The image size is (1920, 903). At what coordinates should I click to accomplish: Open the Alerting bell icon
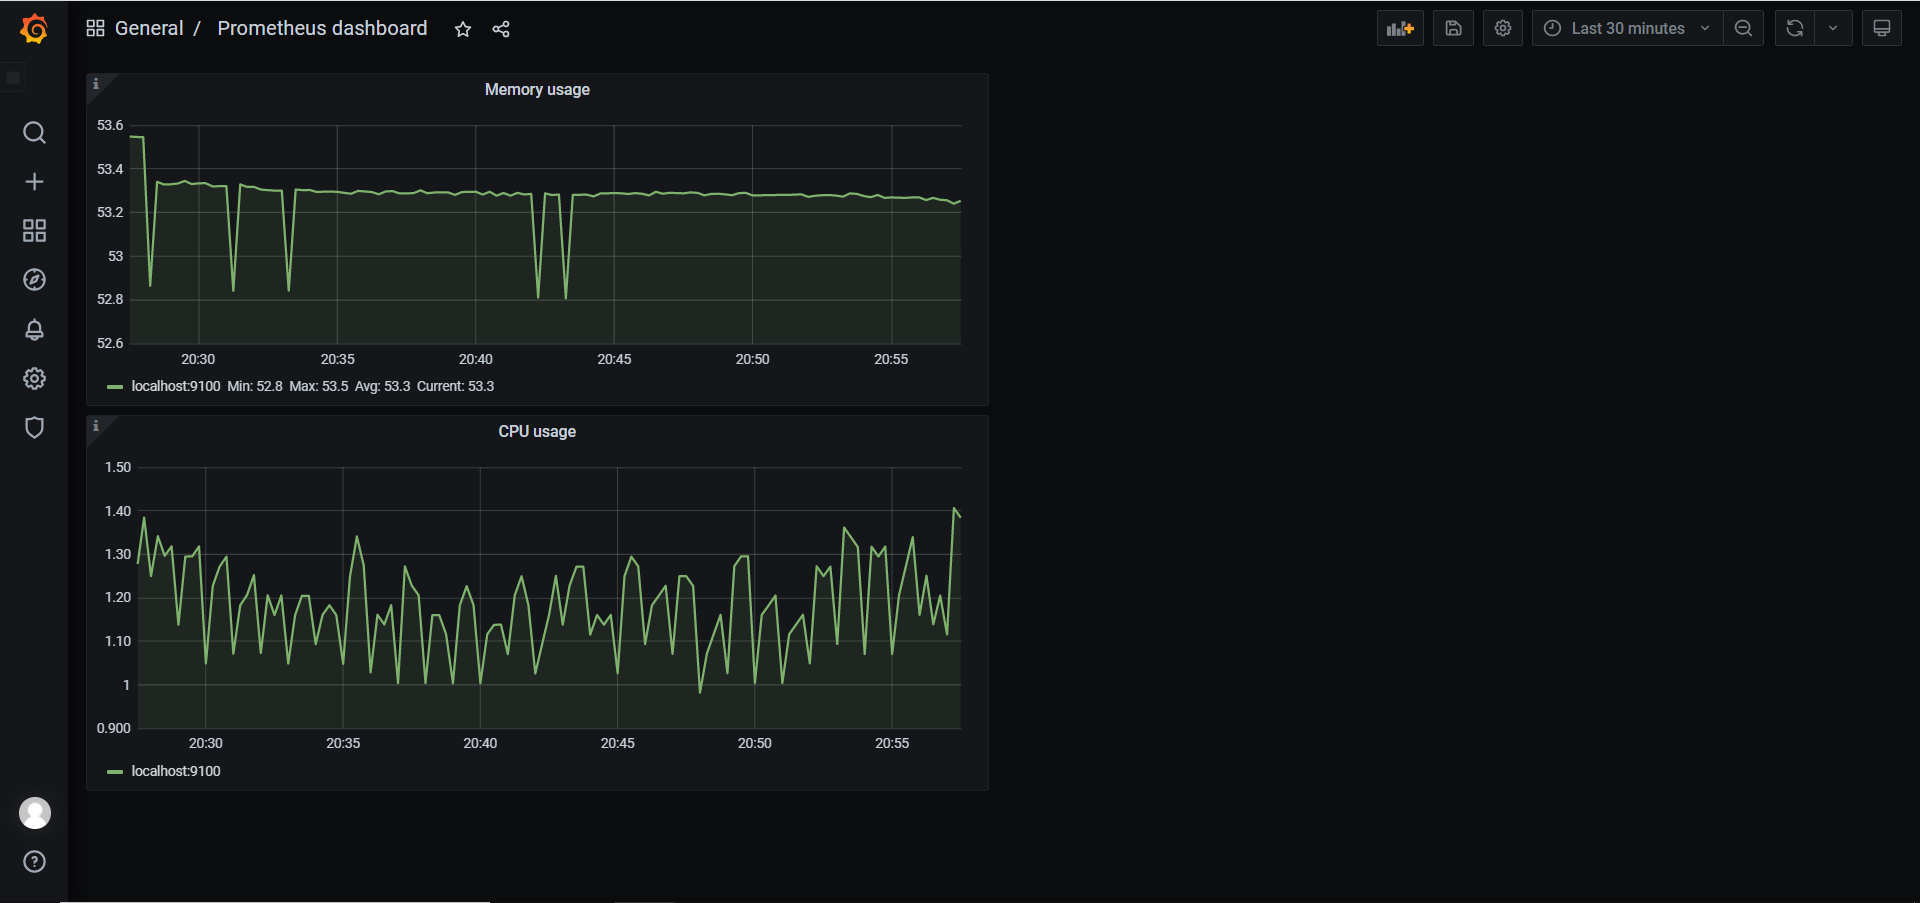point(34,329)
